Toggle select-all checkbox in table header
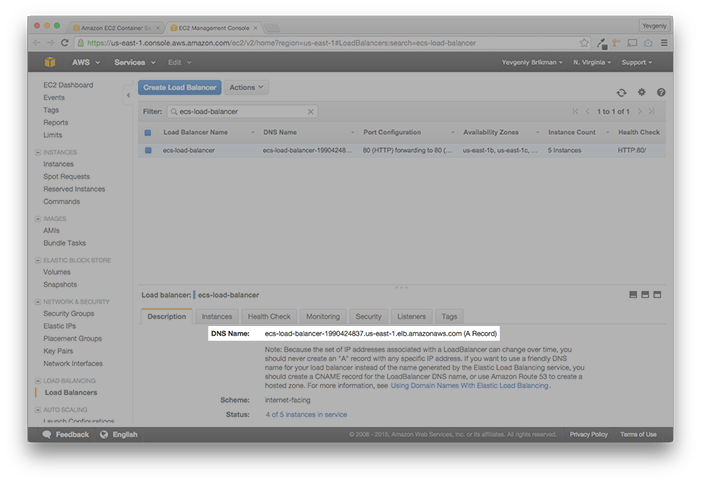701x482 pixels. click(148, 132)
